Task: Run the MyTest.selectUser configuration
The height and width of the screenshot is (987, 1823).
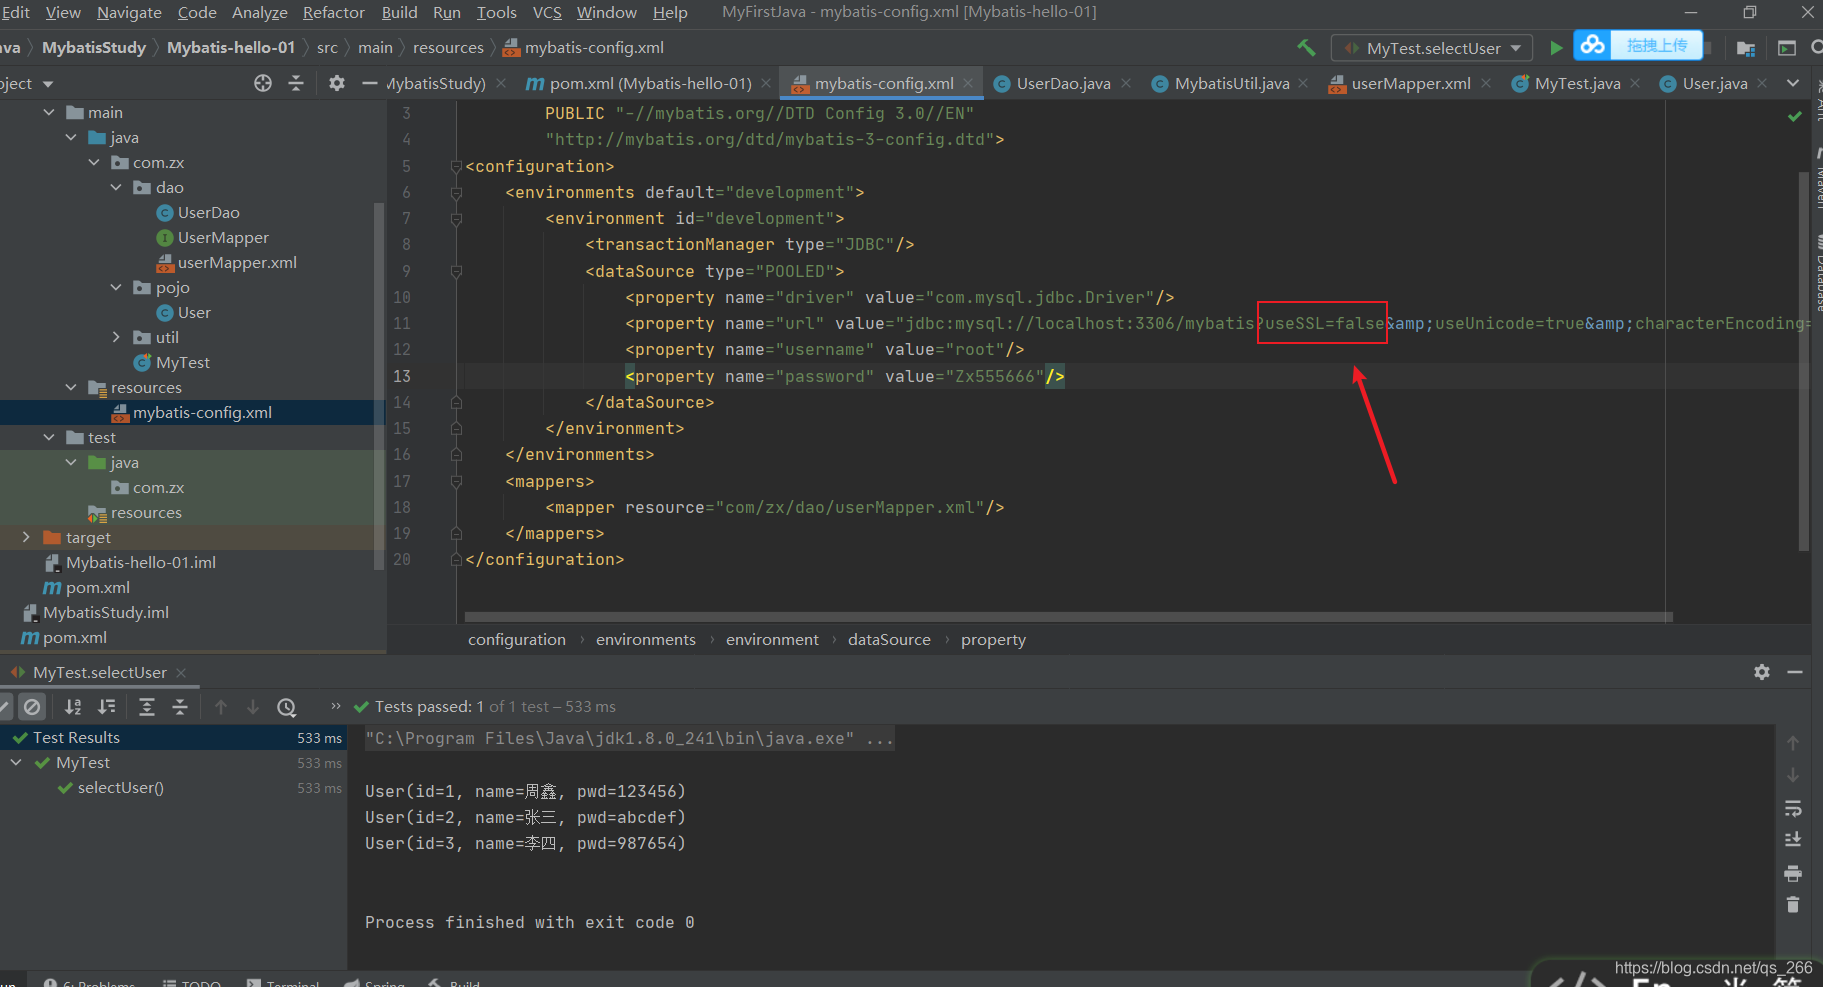Action: [1558, 47]
